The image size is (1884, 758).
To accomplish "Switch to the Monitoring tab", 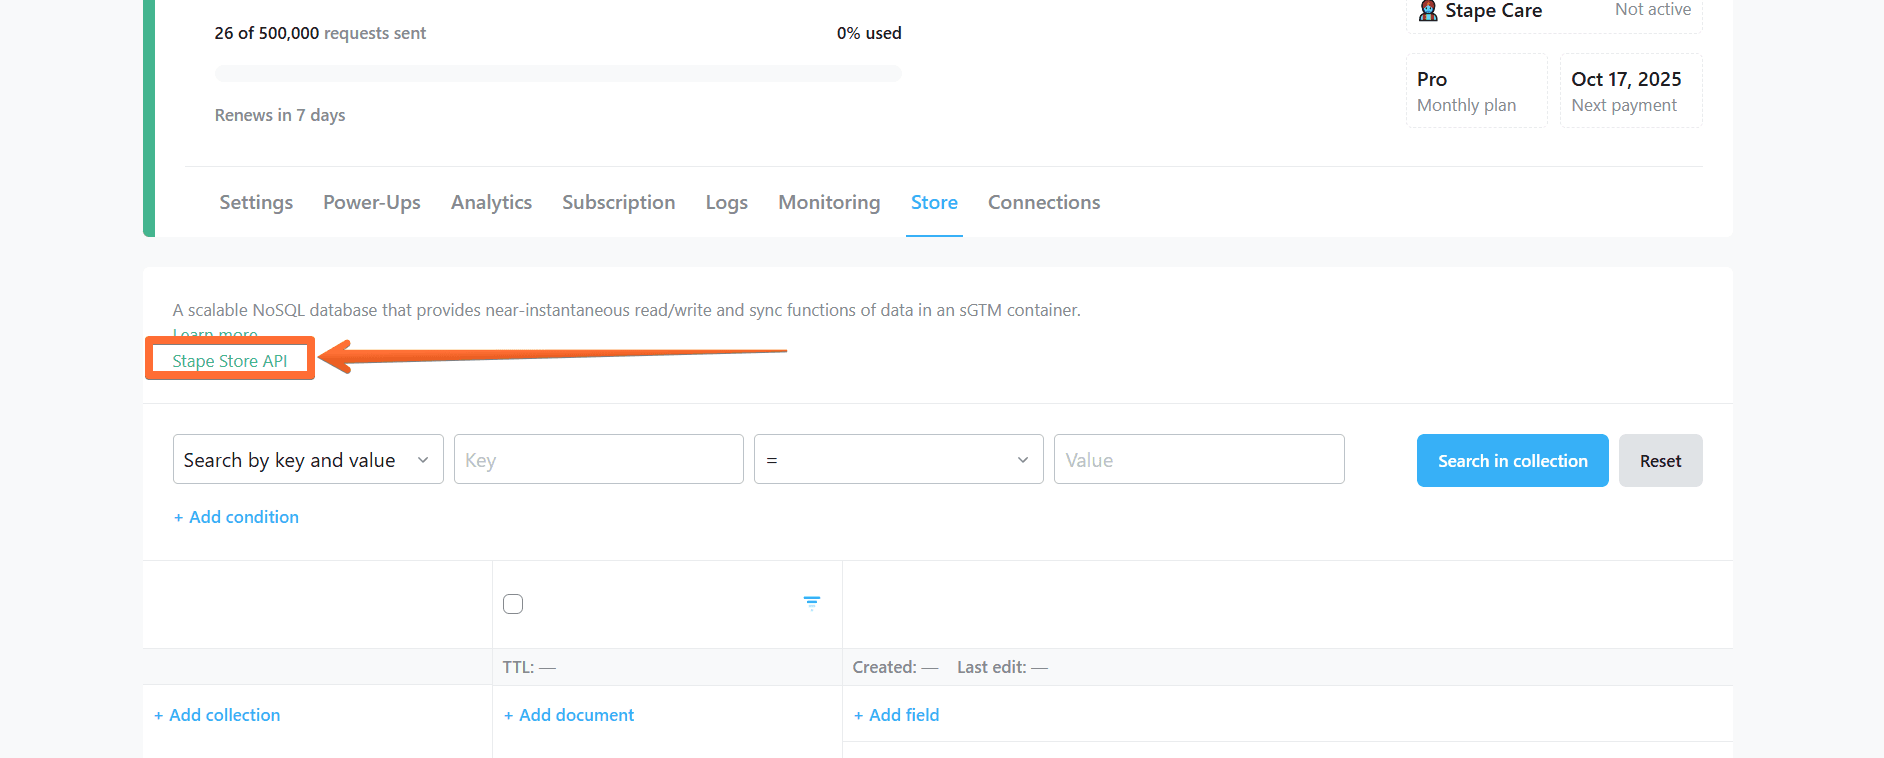I will 829,202.
